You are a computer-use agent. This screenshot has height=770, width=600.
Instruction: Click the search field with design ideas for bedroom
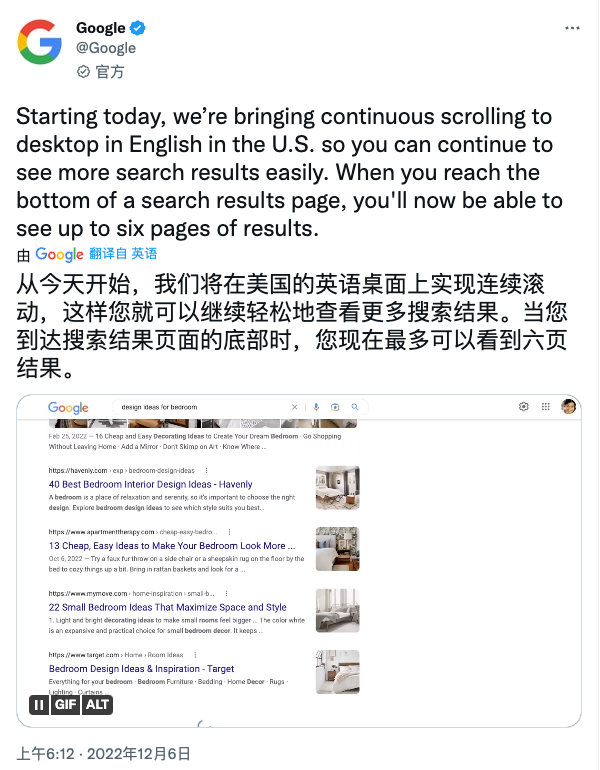pyautogui.click(x=204, y=407)
